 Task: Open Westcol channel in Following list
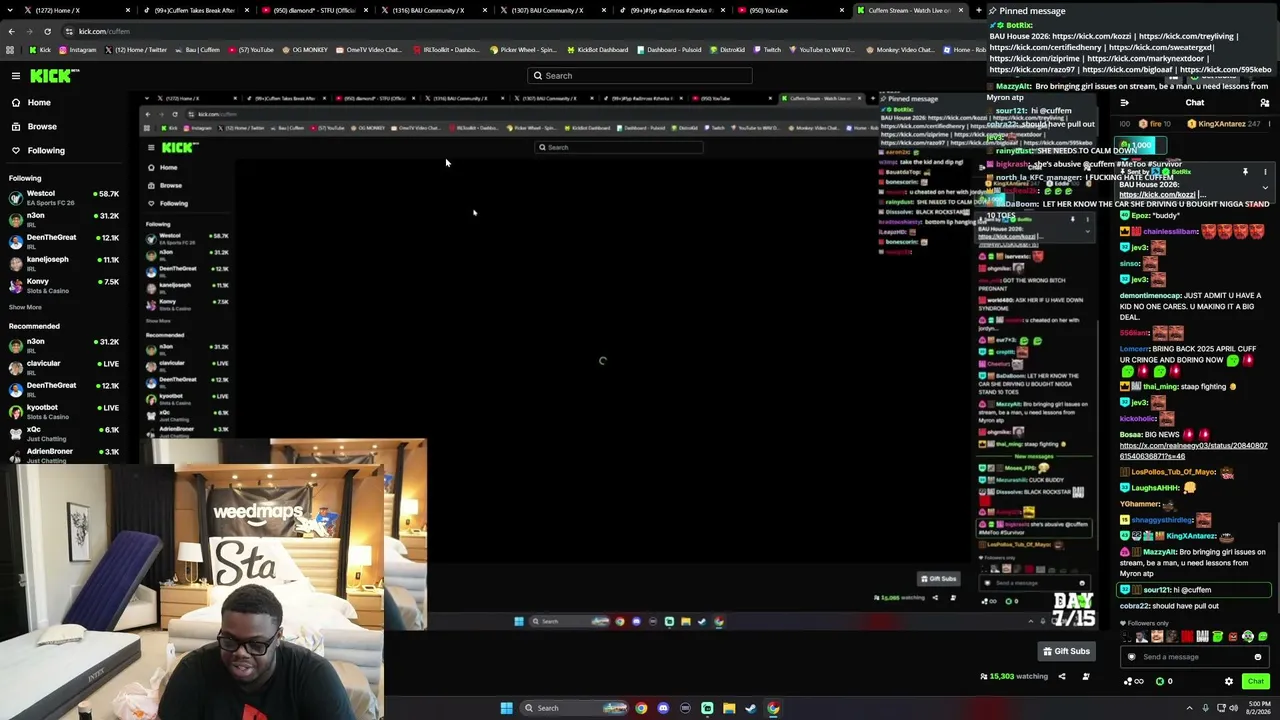pyautogui.click(x=62, y=197)
